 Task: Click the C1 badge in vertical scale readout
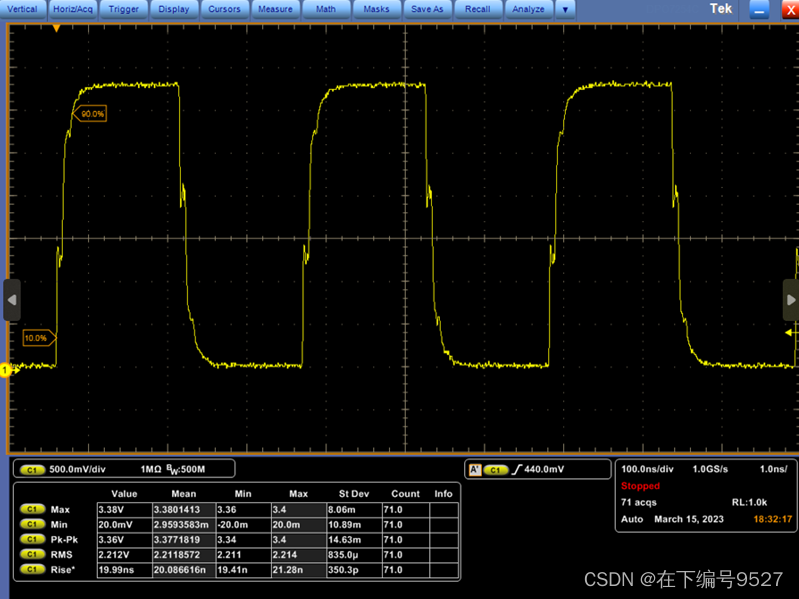tap(32, 470)
